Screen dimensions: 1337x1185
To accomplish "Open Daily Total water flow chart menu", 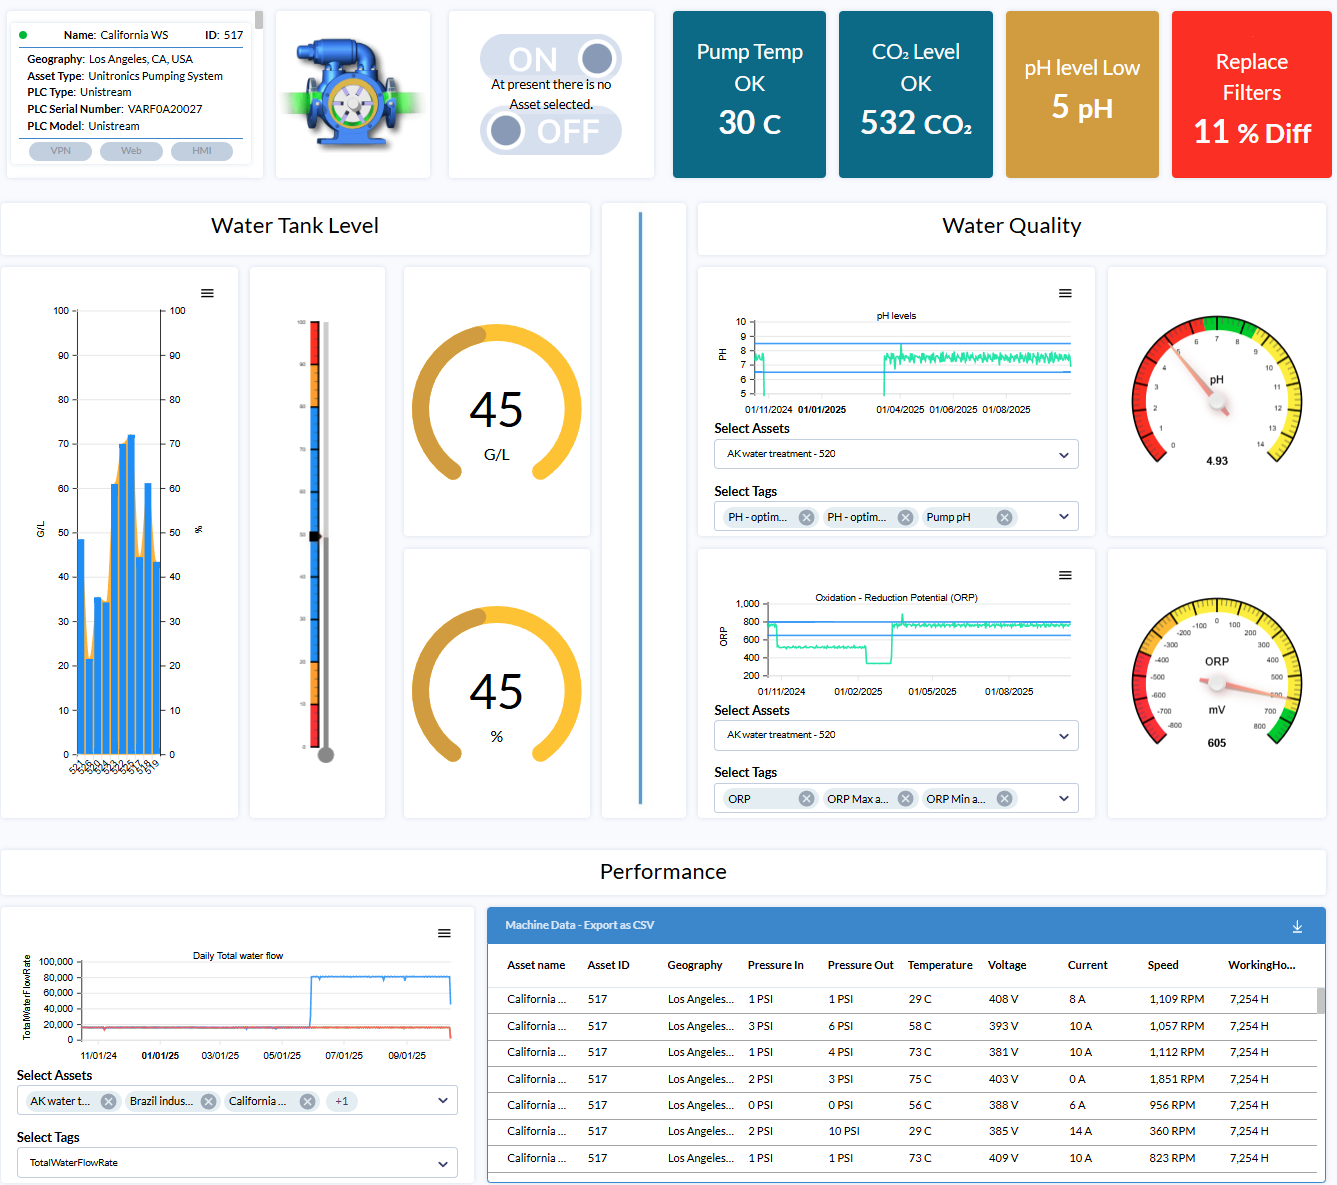I will 444,933.
